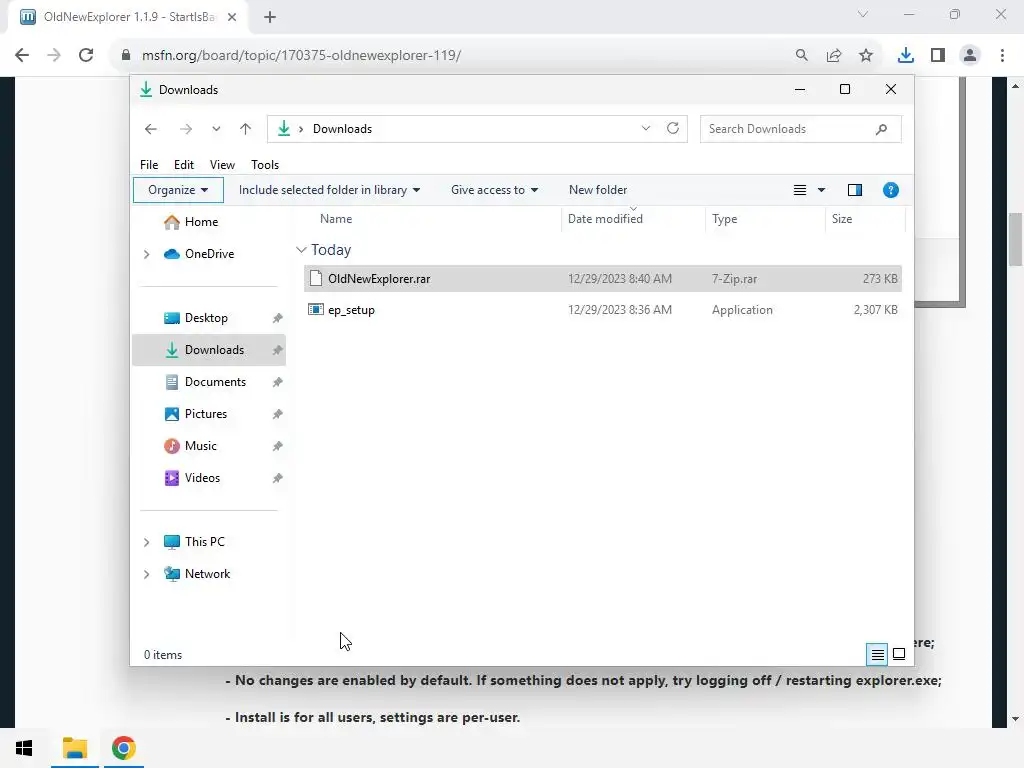Switch to details view in status bar
Image resolution: width=1024 pixels, height=768 pixels.
point(878,654)
